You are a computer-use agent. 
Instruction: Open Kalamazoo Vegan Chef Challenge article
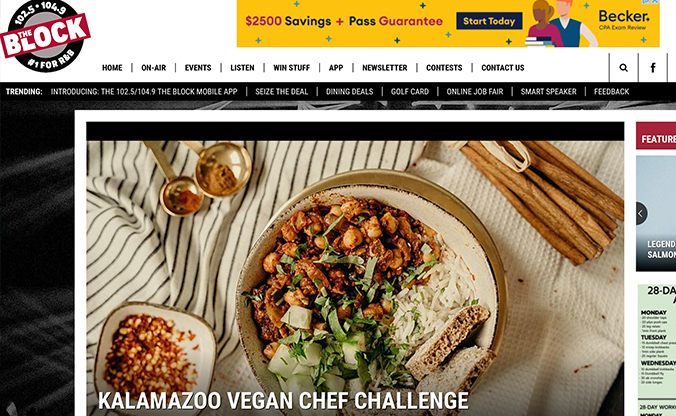(283, 400)
